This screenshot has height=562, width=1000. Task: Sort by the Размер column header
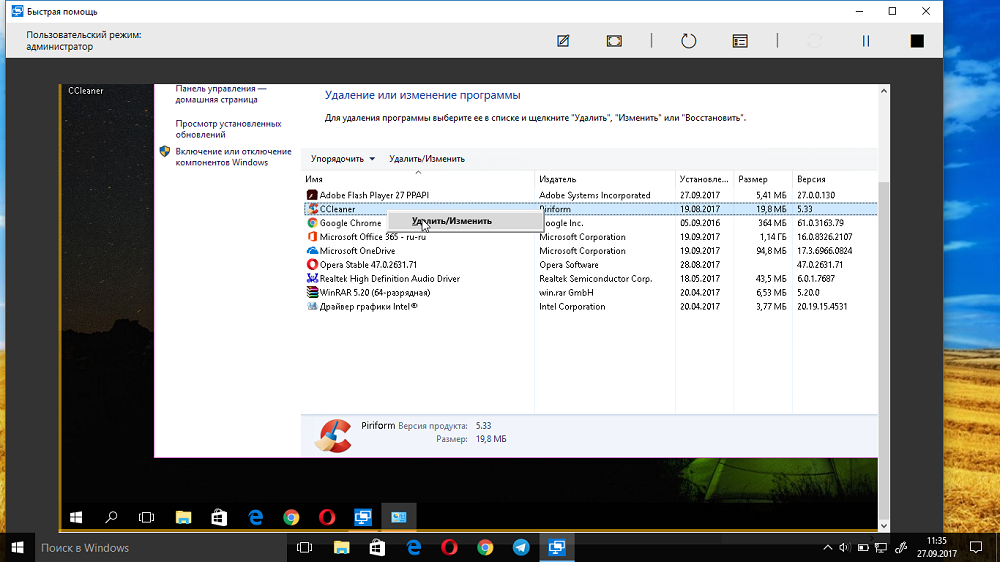click(x=763, y=179)
